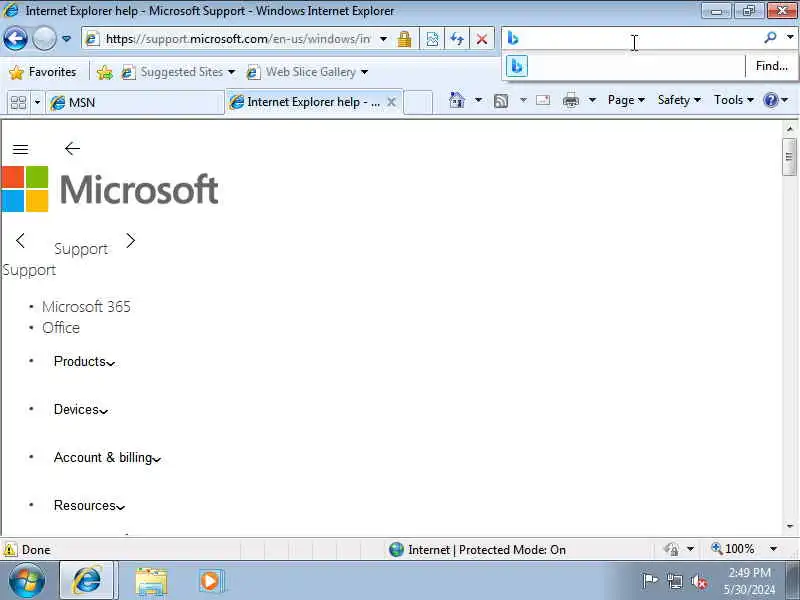Open the Favorites center button
This screenshot has width=800, height=600.
(43, 72)
